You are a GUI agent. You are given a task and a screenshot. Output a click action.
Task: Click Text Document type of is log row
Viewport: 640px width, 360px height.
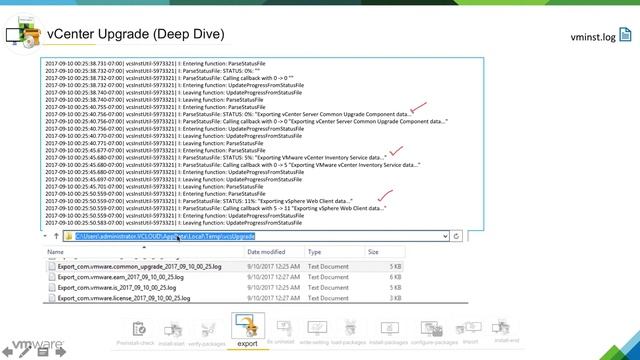pyautogui.click(x=328, y=288)
